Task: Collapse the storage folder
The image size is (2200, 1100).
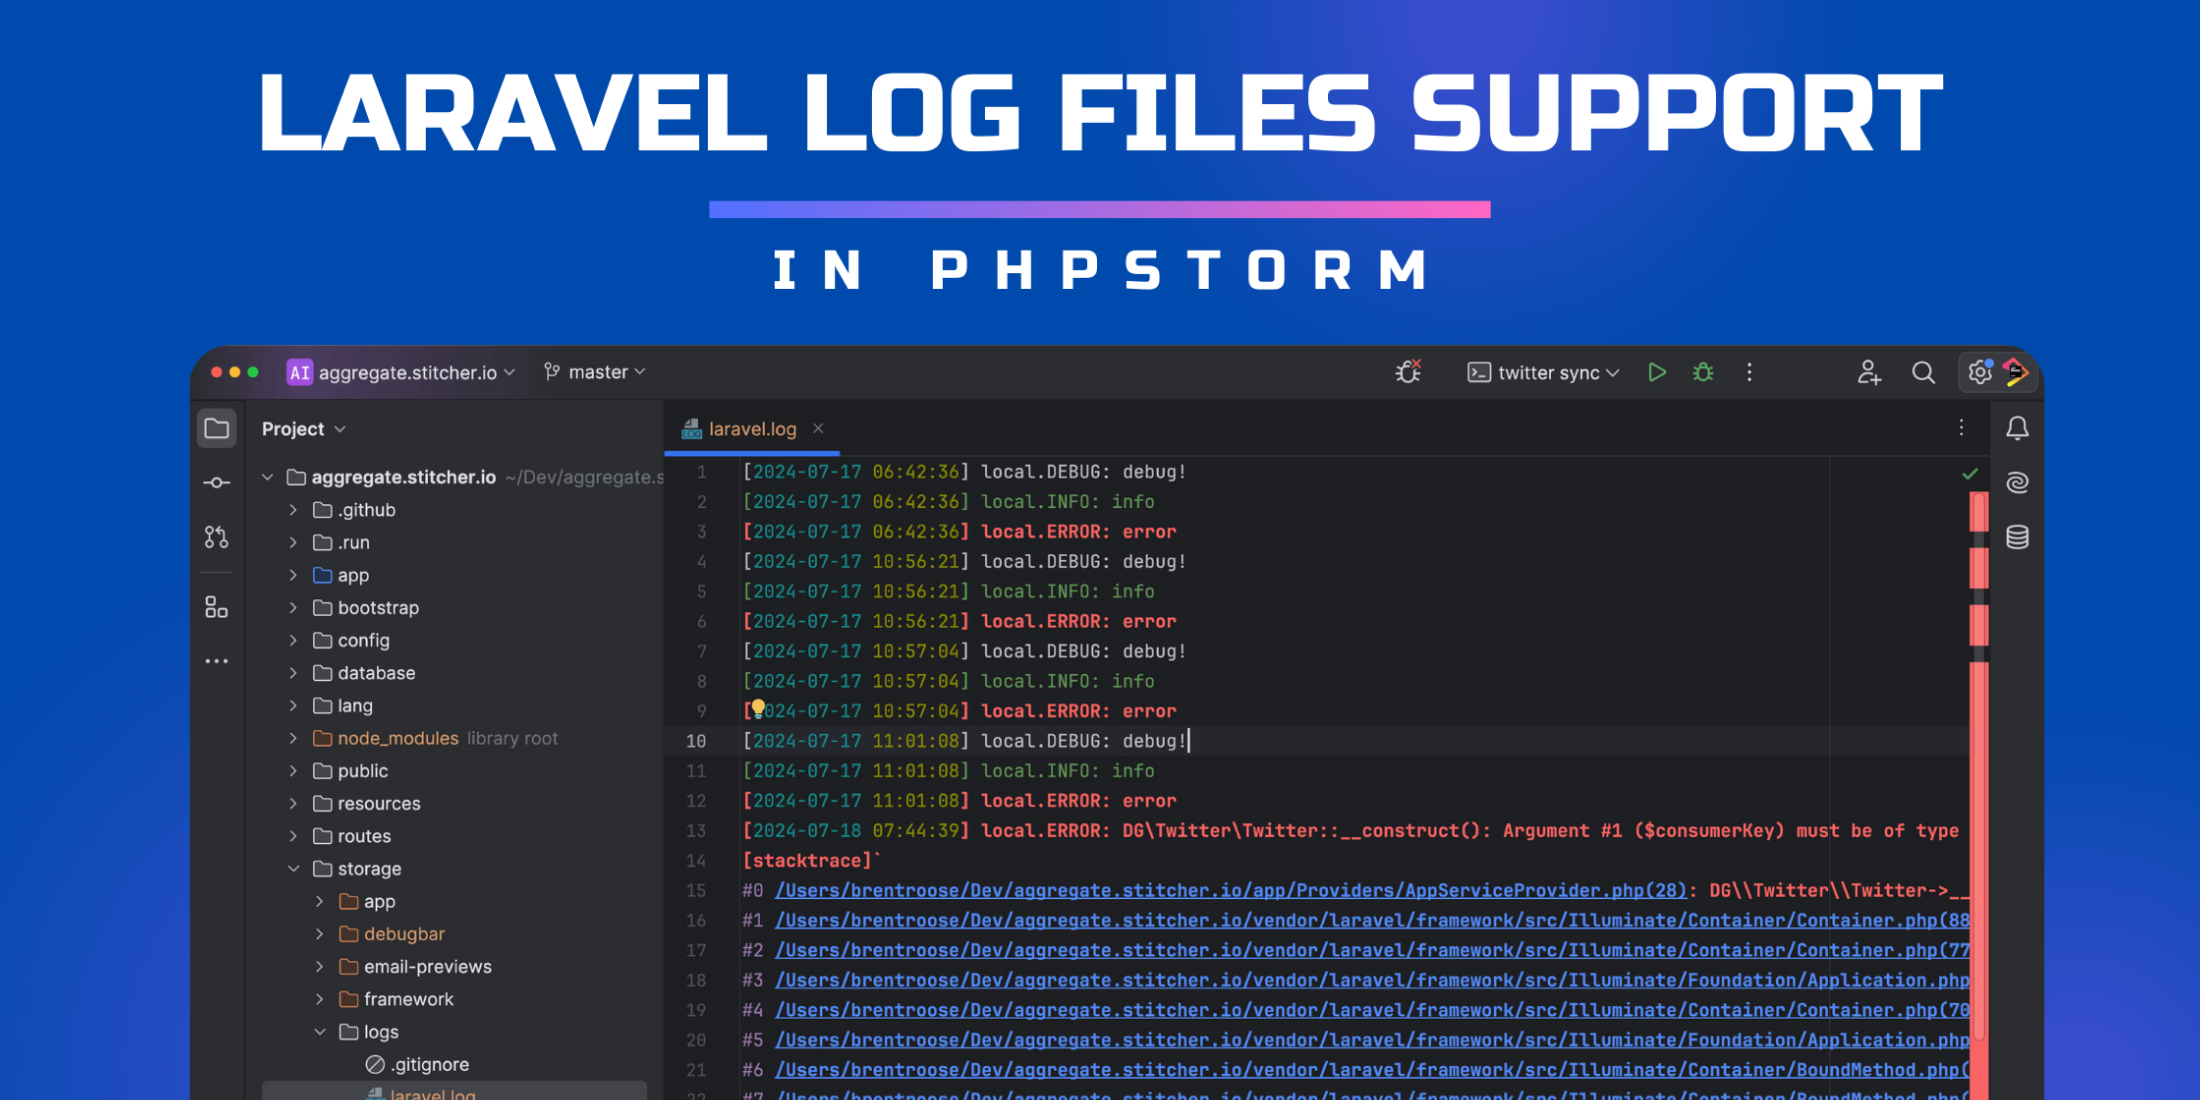Action: 293,869
